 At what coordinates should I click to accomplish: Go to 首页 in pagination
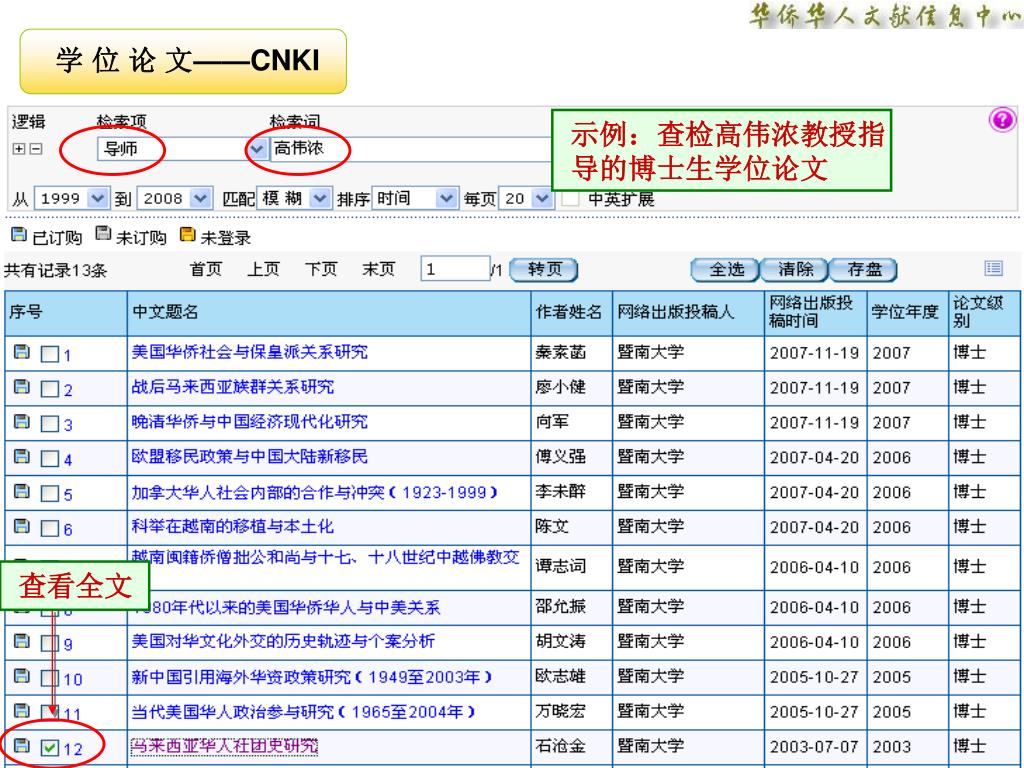pos(206,269)
